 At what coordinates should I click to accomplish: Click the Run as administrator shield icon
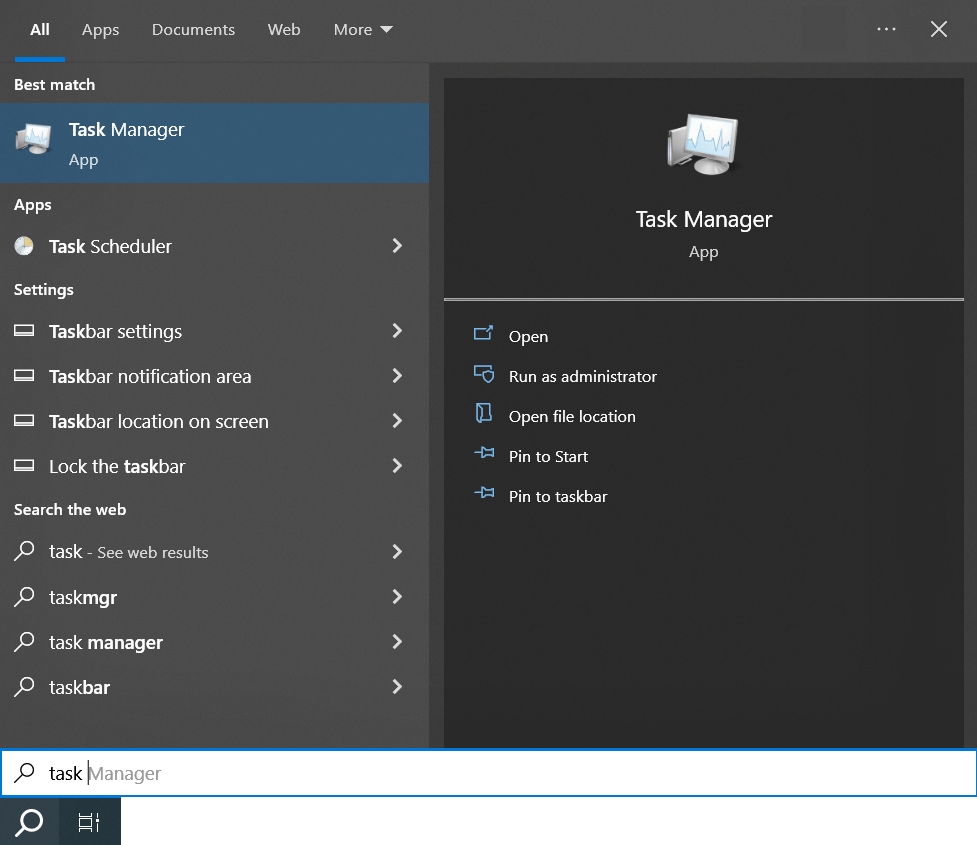[x=484, y=375]
